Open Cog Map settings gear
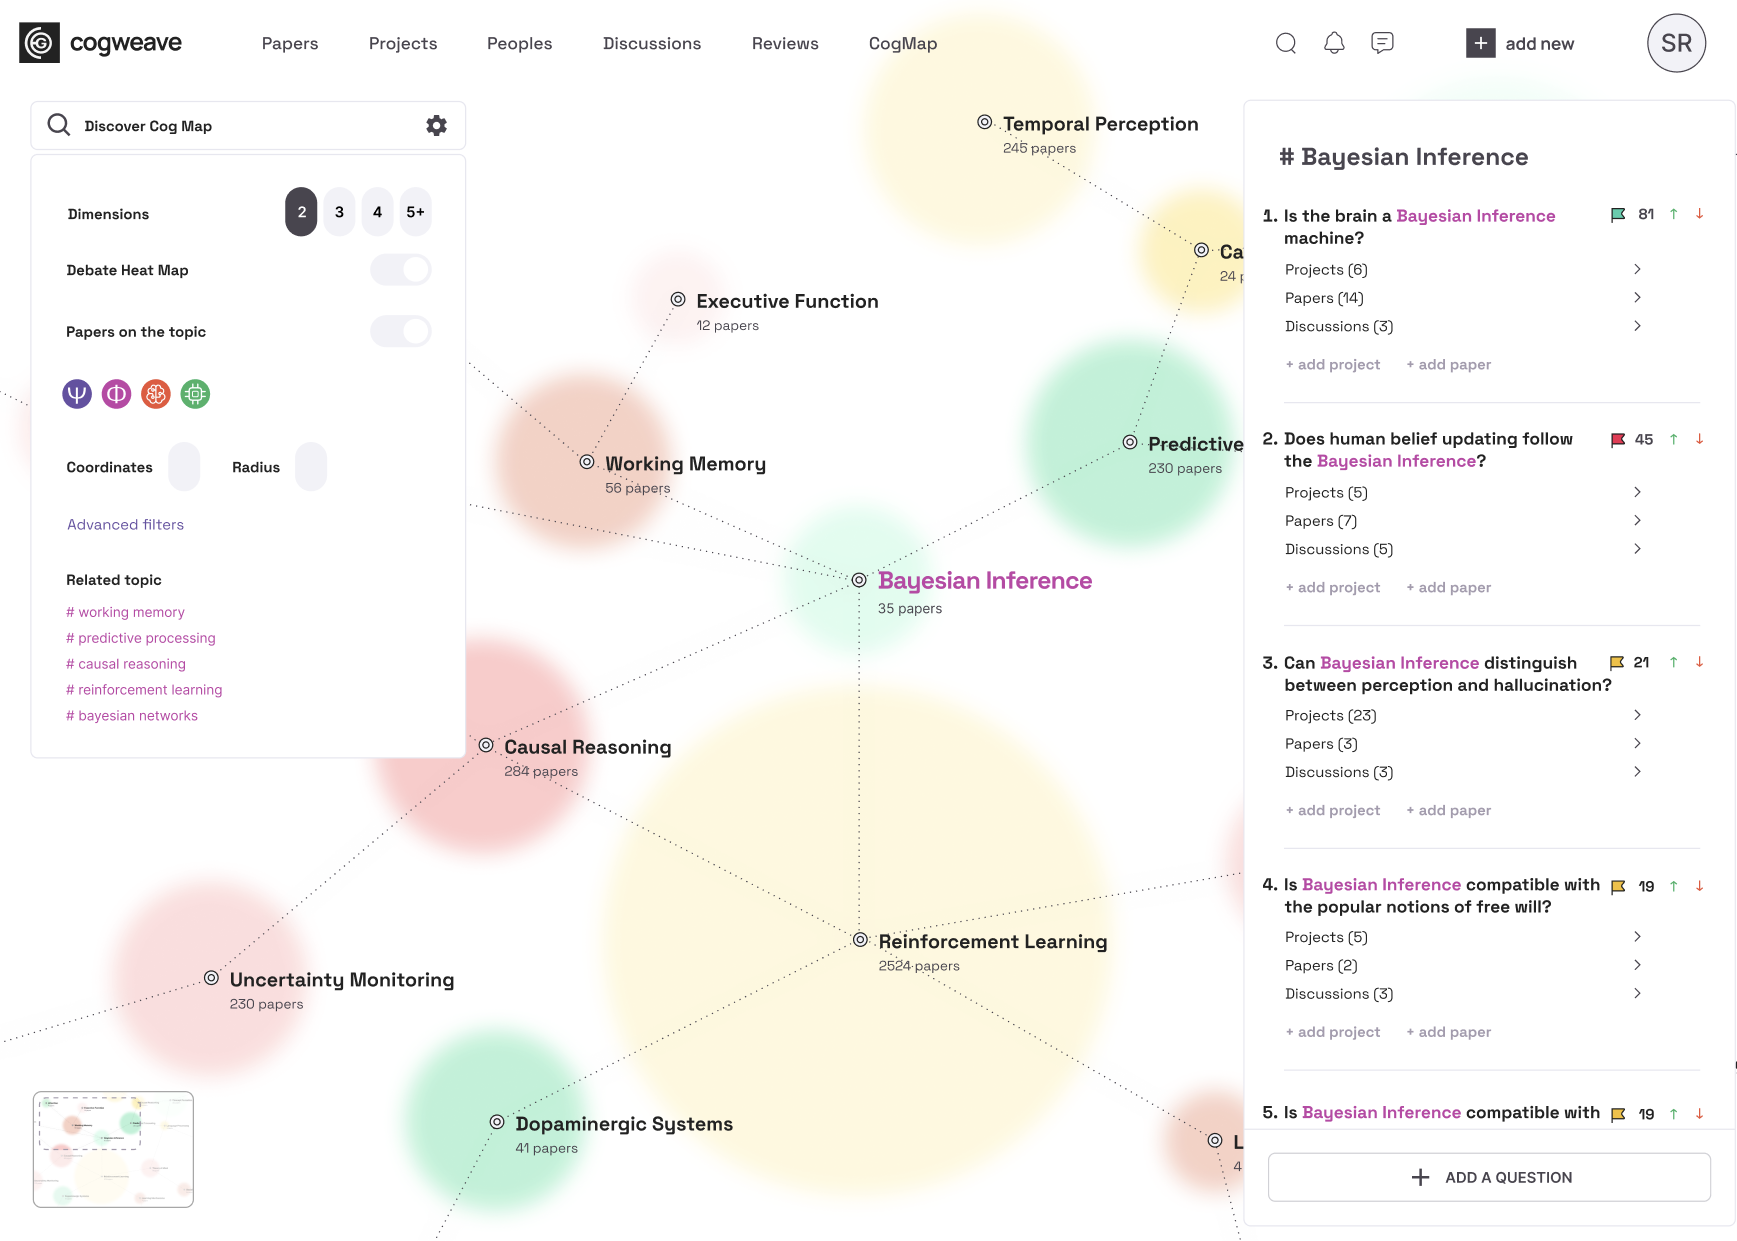Viewport: 1737px width, 1241px height. 436,126
